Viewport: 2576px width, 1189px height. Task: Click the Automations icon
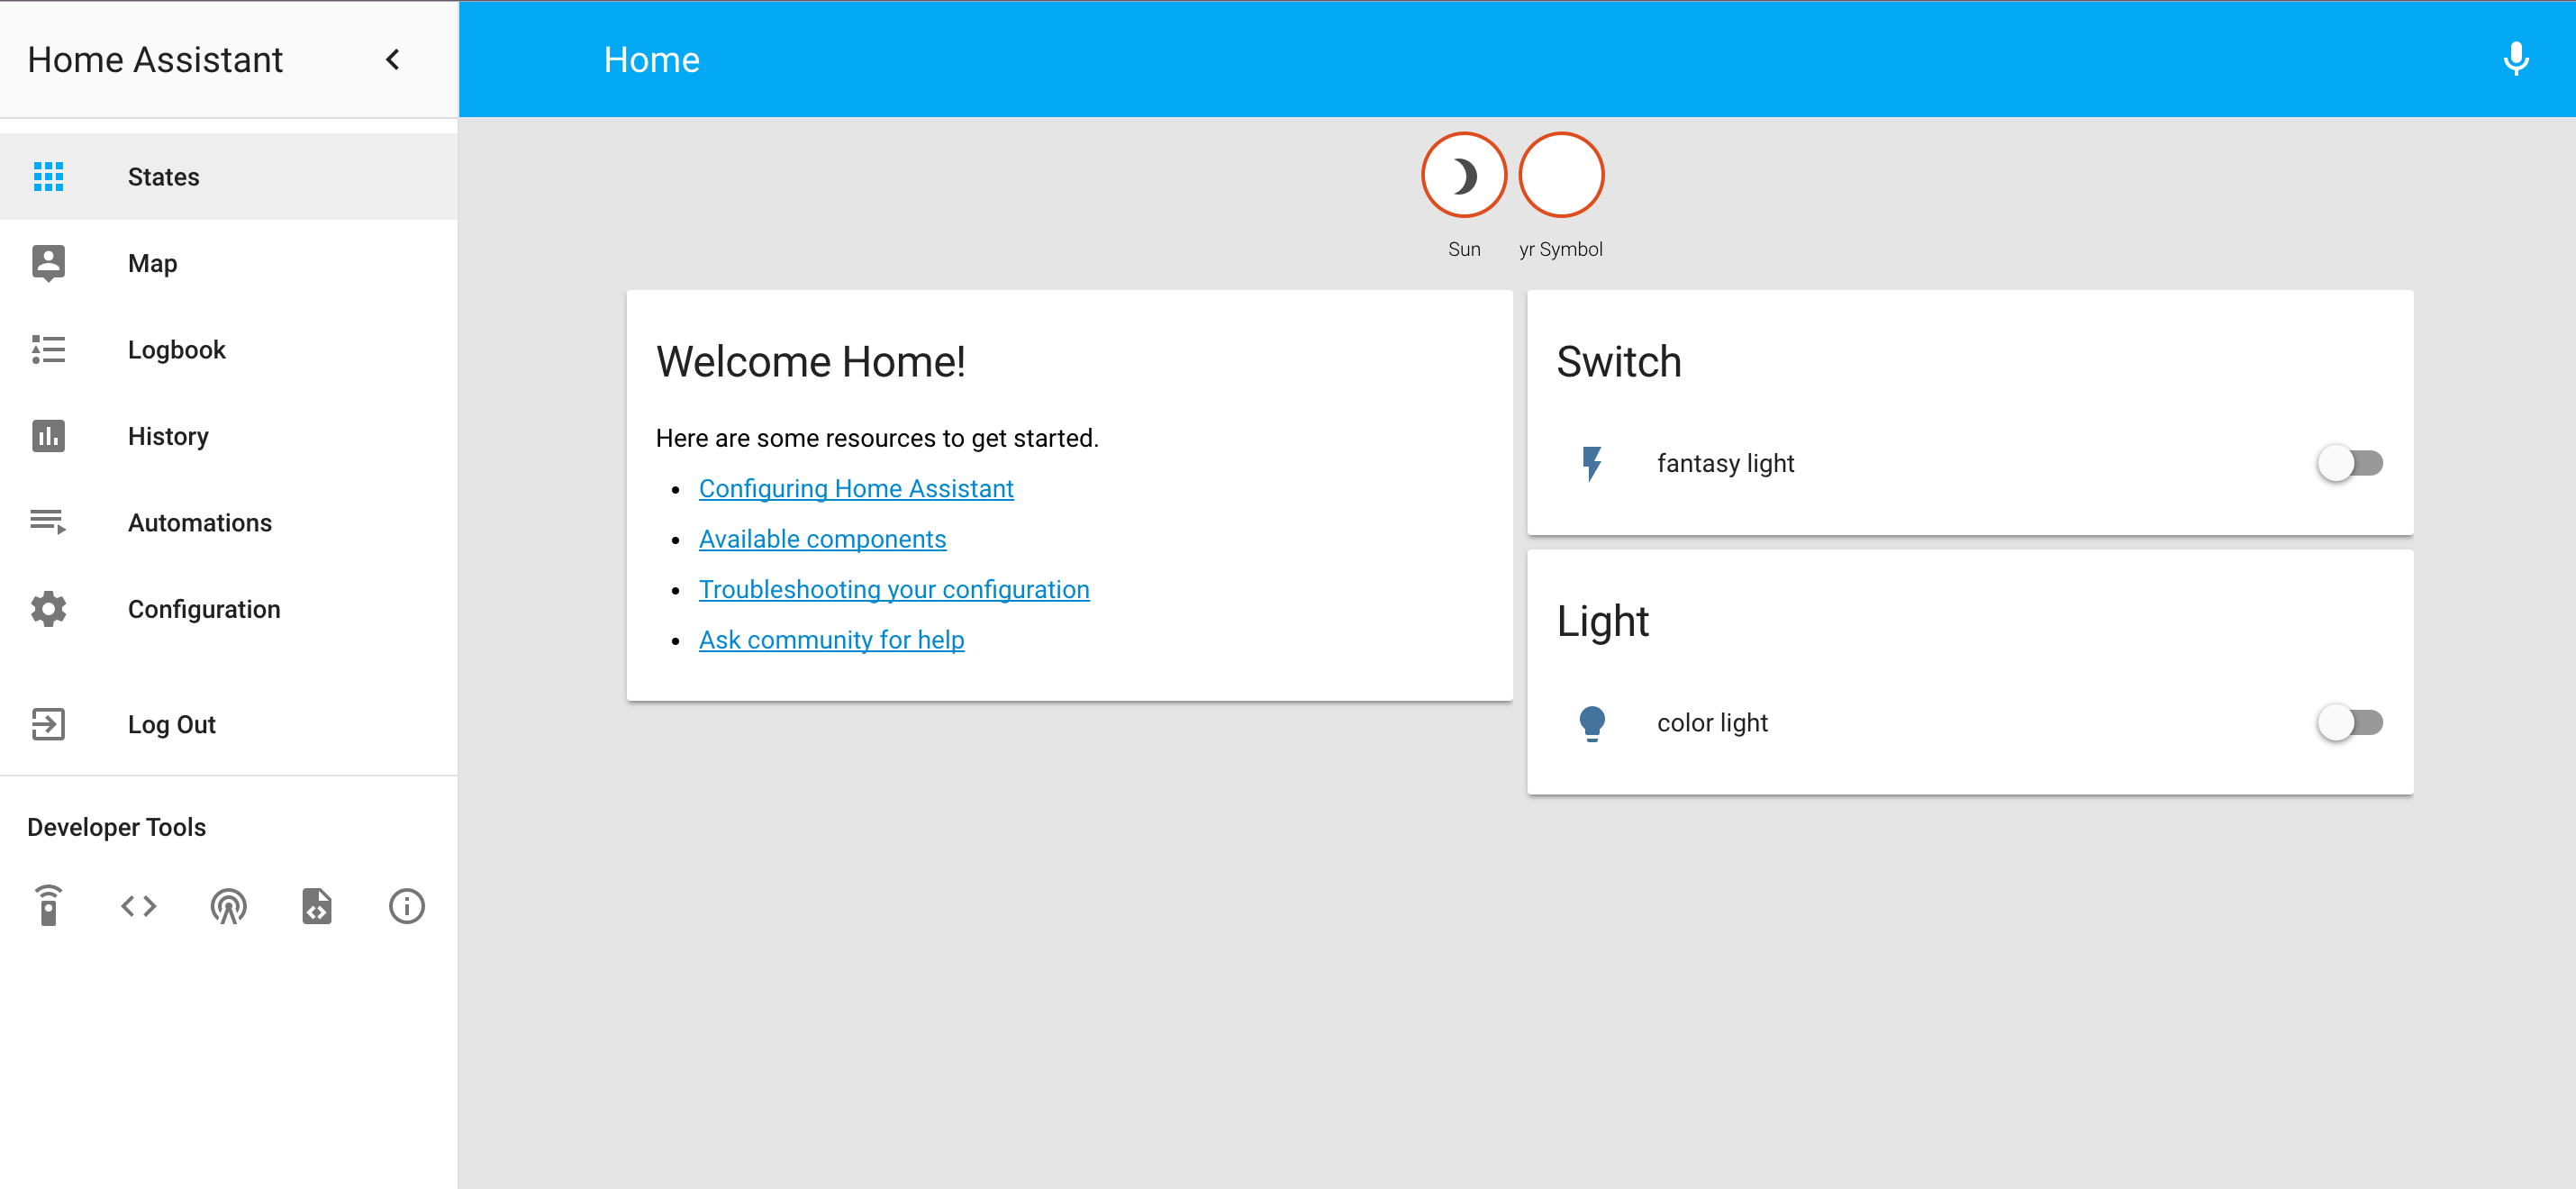[50, 522]
